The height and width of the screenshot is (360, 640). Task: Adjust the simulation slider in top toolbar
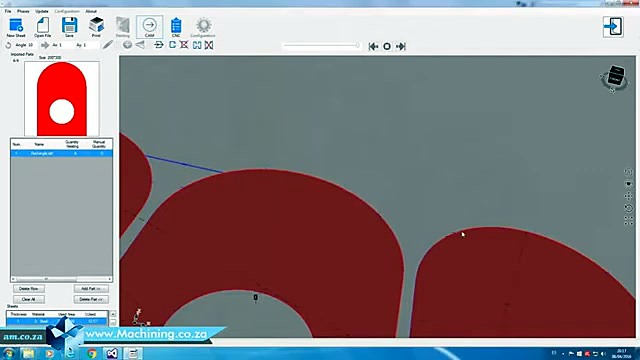321,46
